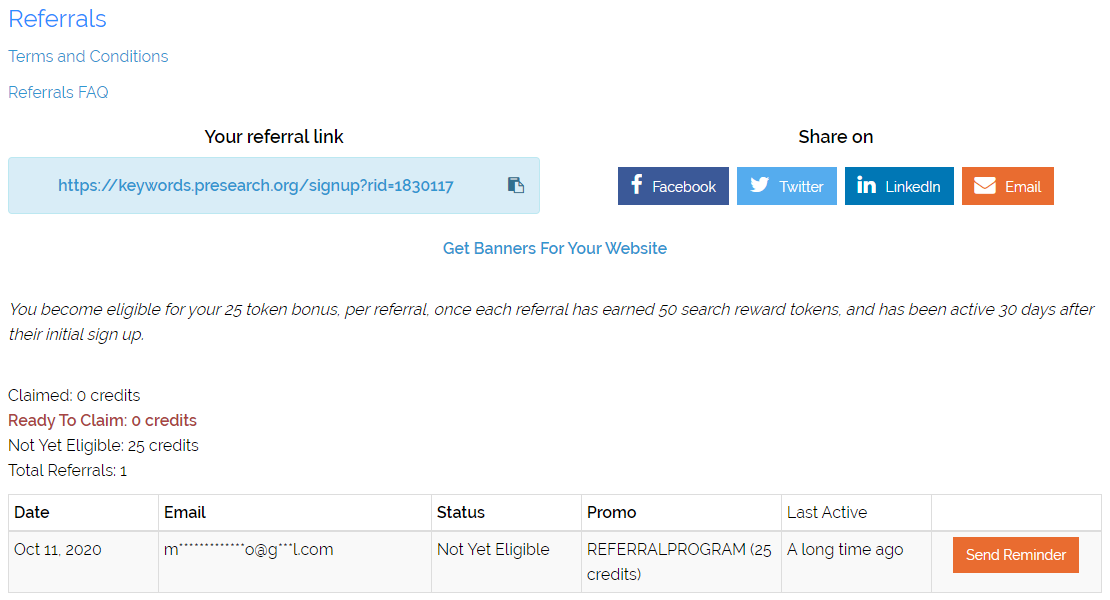Image resolution: width=1110 pixels, height=600 pixels.
Task: Open the Referrals FAQ
Action: point(57,91)
